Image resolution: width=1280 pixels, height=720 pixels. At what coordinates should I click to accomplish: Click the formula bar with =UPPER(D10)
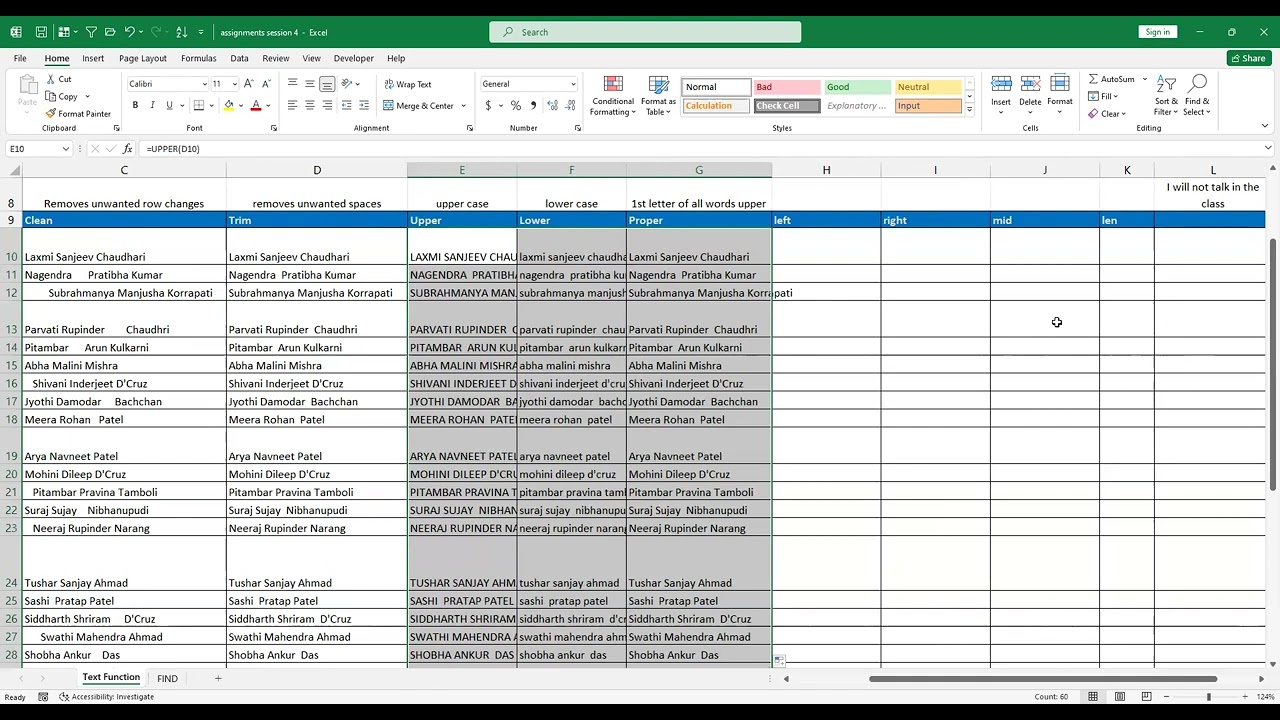[x=700, y=149]
